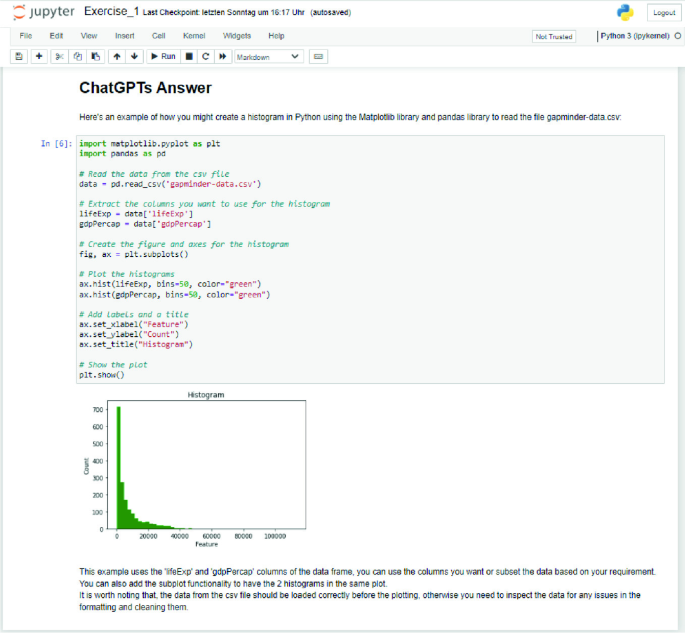Viewport: 685px width, 633px height.
Task: Click the Logout button
Action: pyautogui.click(x=664, y=13)
